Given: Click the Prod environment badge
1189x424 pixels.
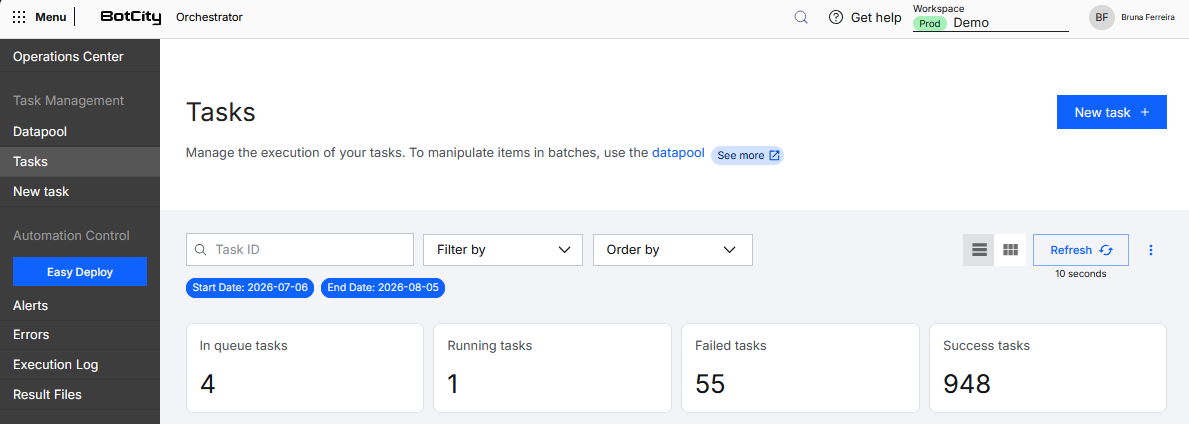Looking at the screenshot, I should point(930,24).
